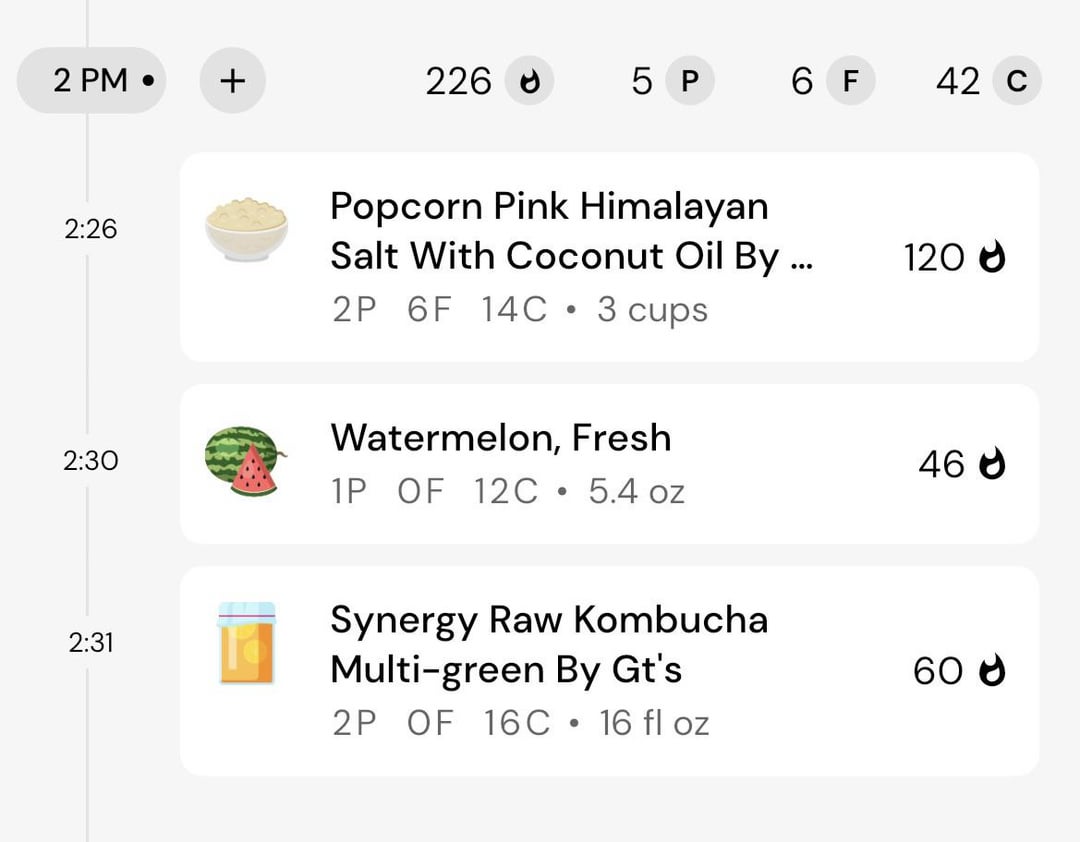Image resolution: width=1080 pixels, height=842 pixels.
Task: Click the flame icon beside 120 calories
Action: 992,258
